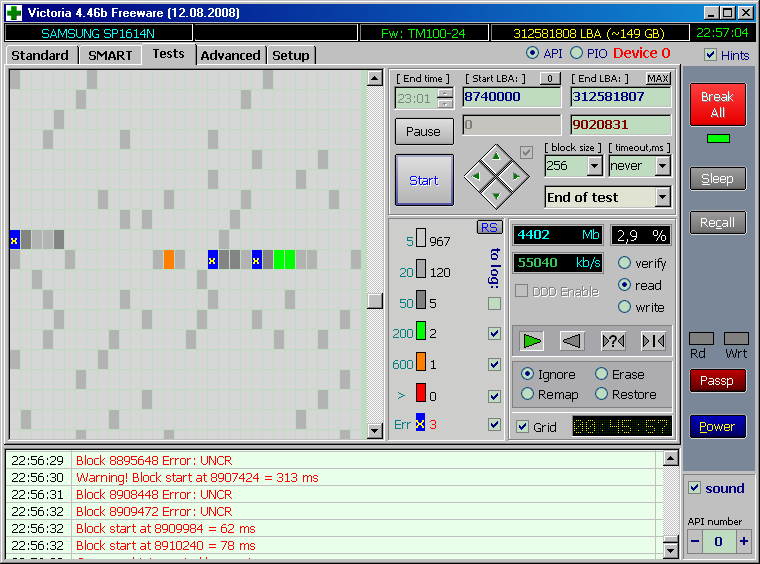Viewport: 760px width, 564px height.
Task: Click the green 200 ms block color indicator
Action: pos(421,332)
